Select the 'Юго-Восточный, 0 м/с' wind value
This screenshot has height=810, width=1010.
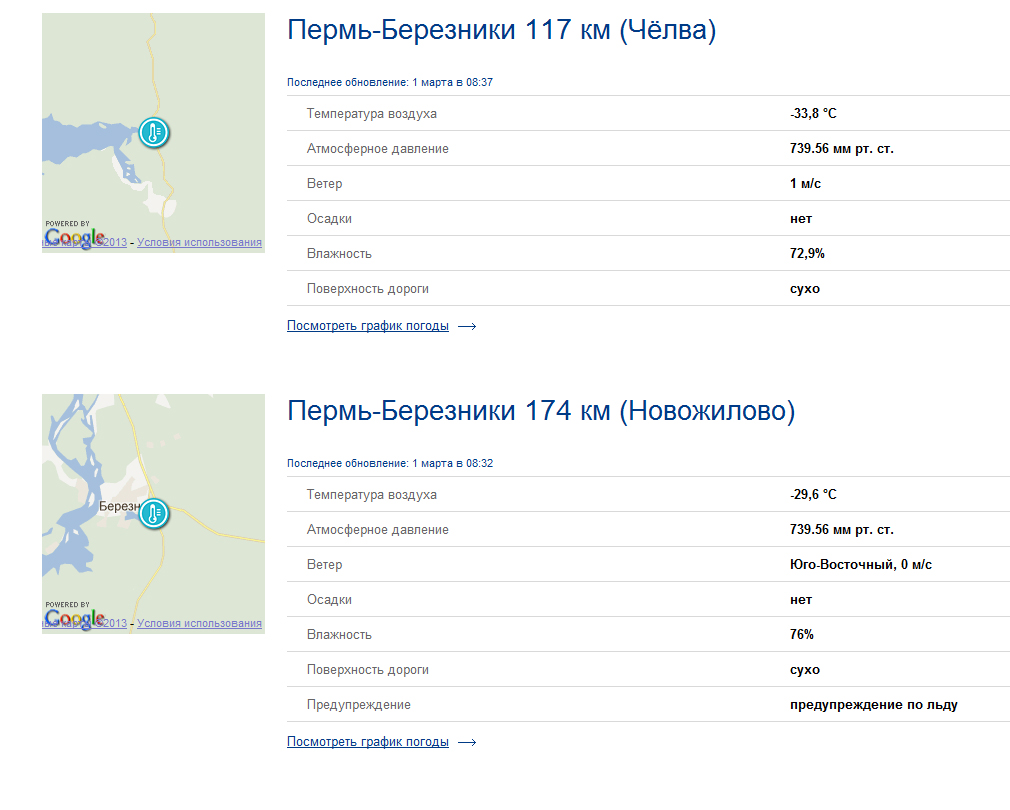(x=860, y=565)
